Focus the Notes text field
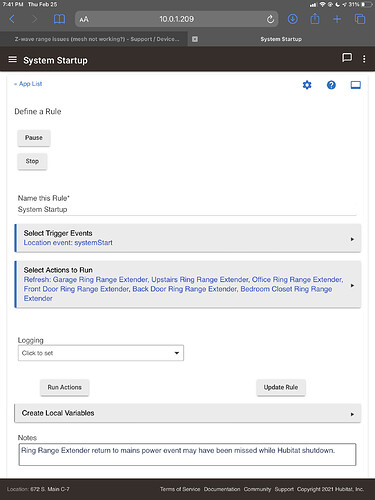Image resolution: width=375 pixels, height=500 pixels. point(187,454)
